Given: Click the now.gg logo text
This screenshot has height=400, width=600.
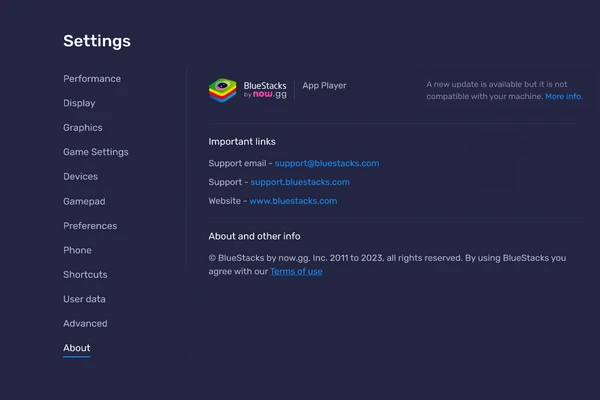Looking at the screenshot, I should click(x=269, y=94).
